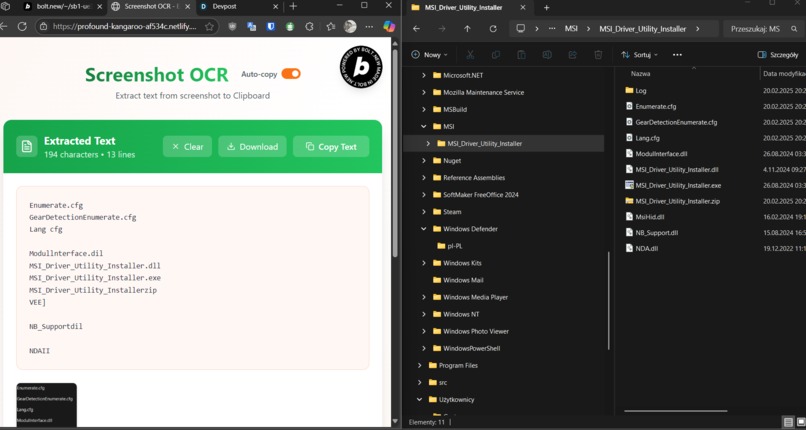Click the Paste icon in Explorer toolbar
The width and height of the screenshot is (806, 430).
521,54
